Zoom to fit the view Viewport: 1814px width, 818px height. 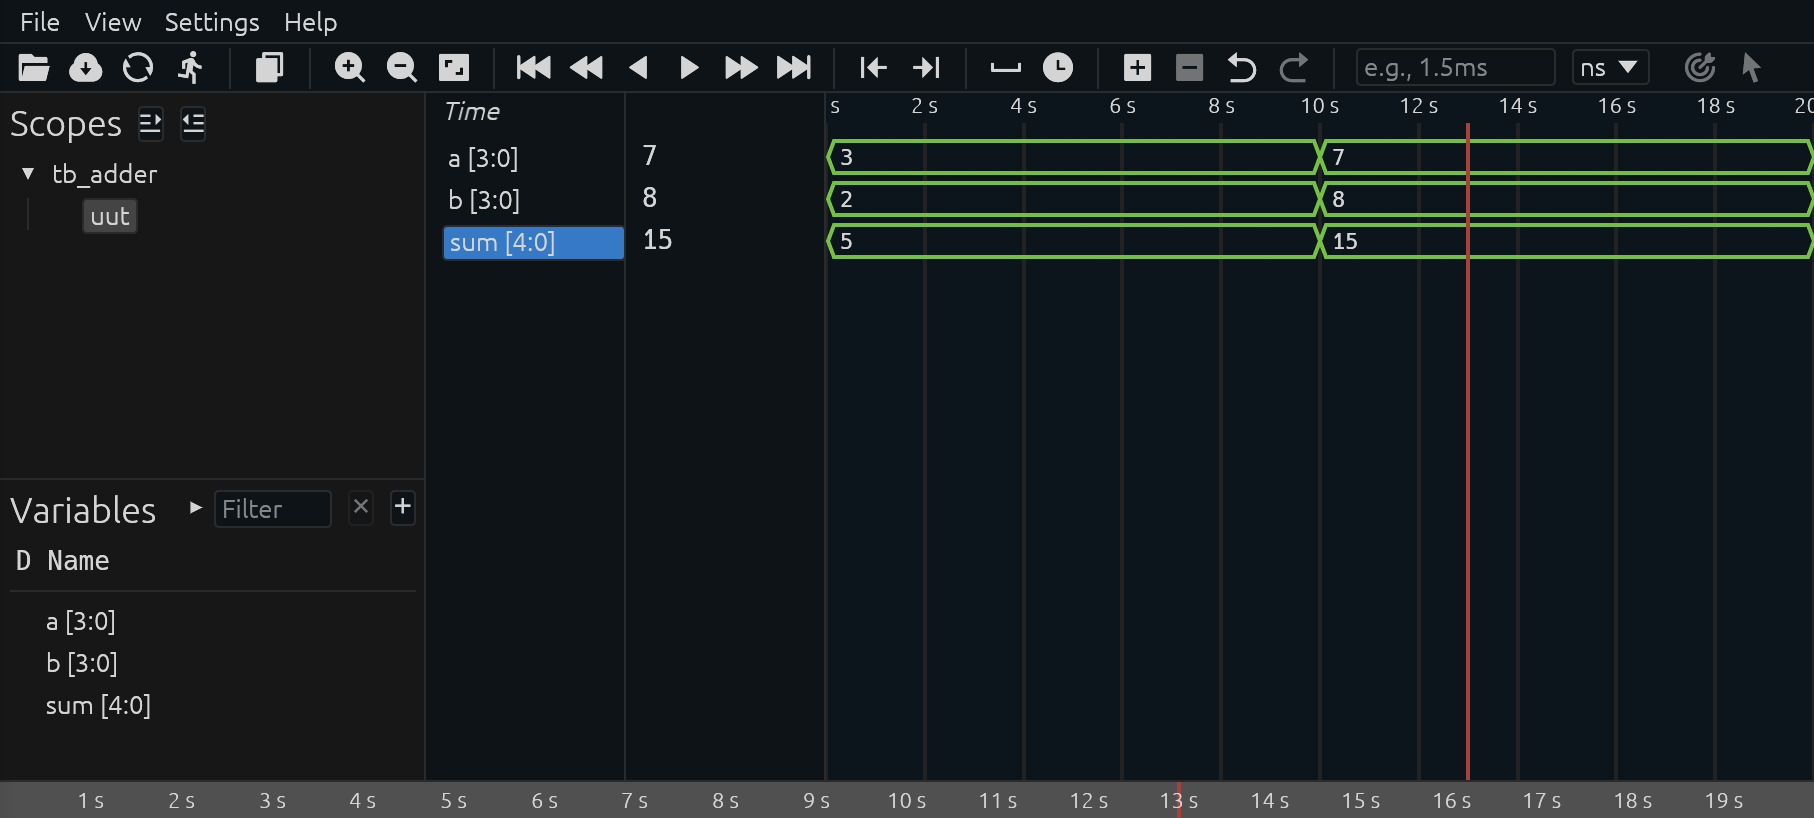(x=454, y=68)
